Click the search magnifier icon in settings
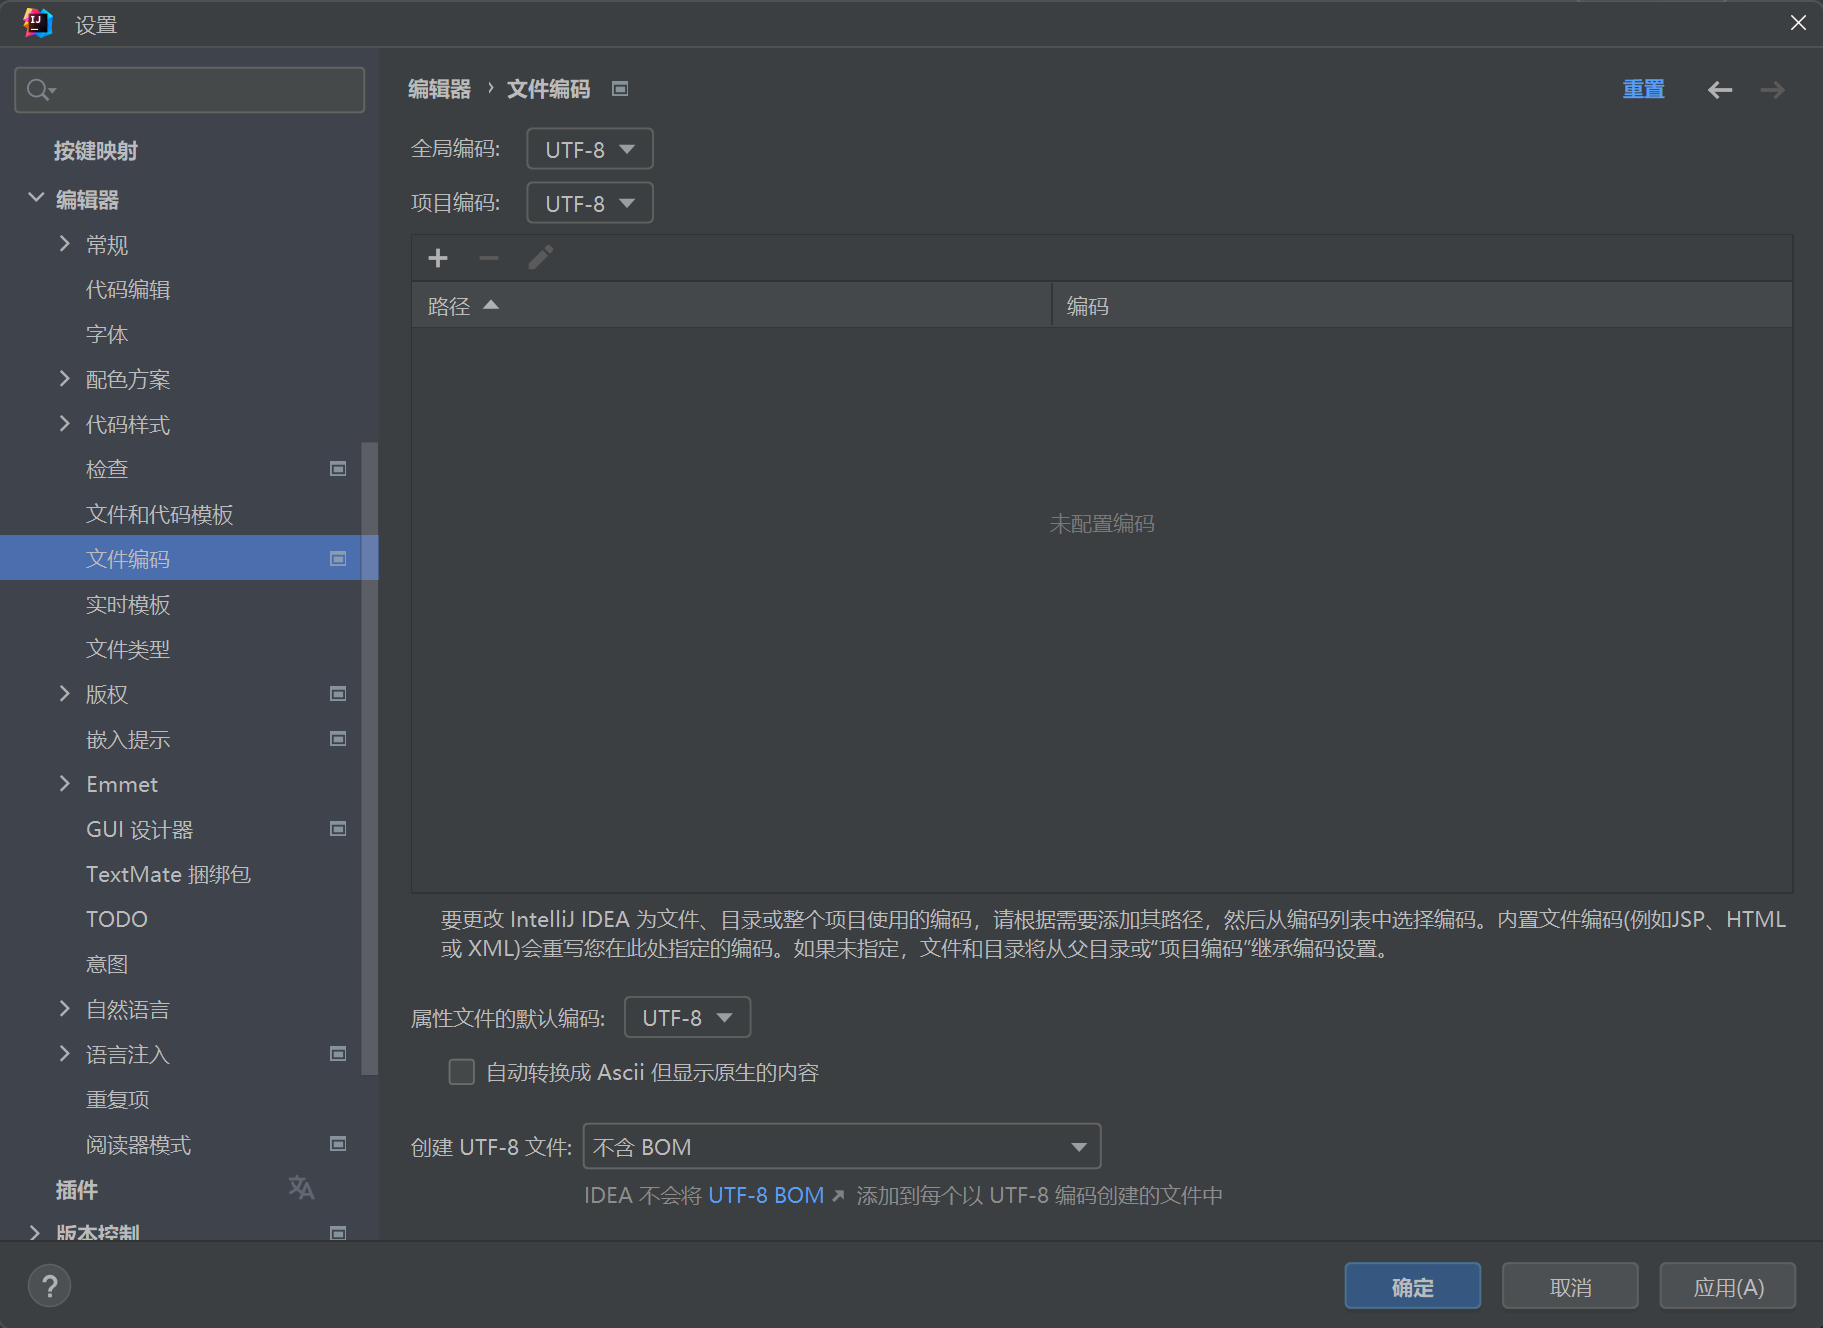 click(x=39, y=90)
